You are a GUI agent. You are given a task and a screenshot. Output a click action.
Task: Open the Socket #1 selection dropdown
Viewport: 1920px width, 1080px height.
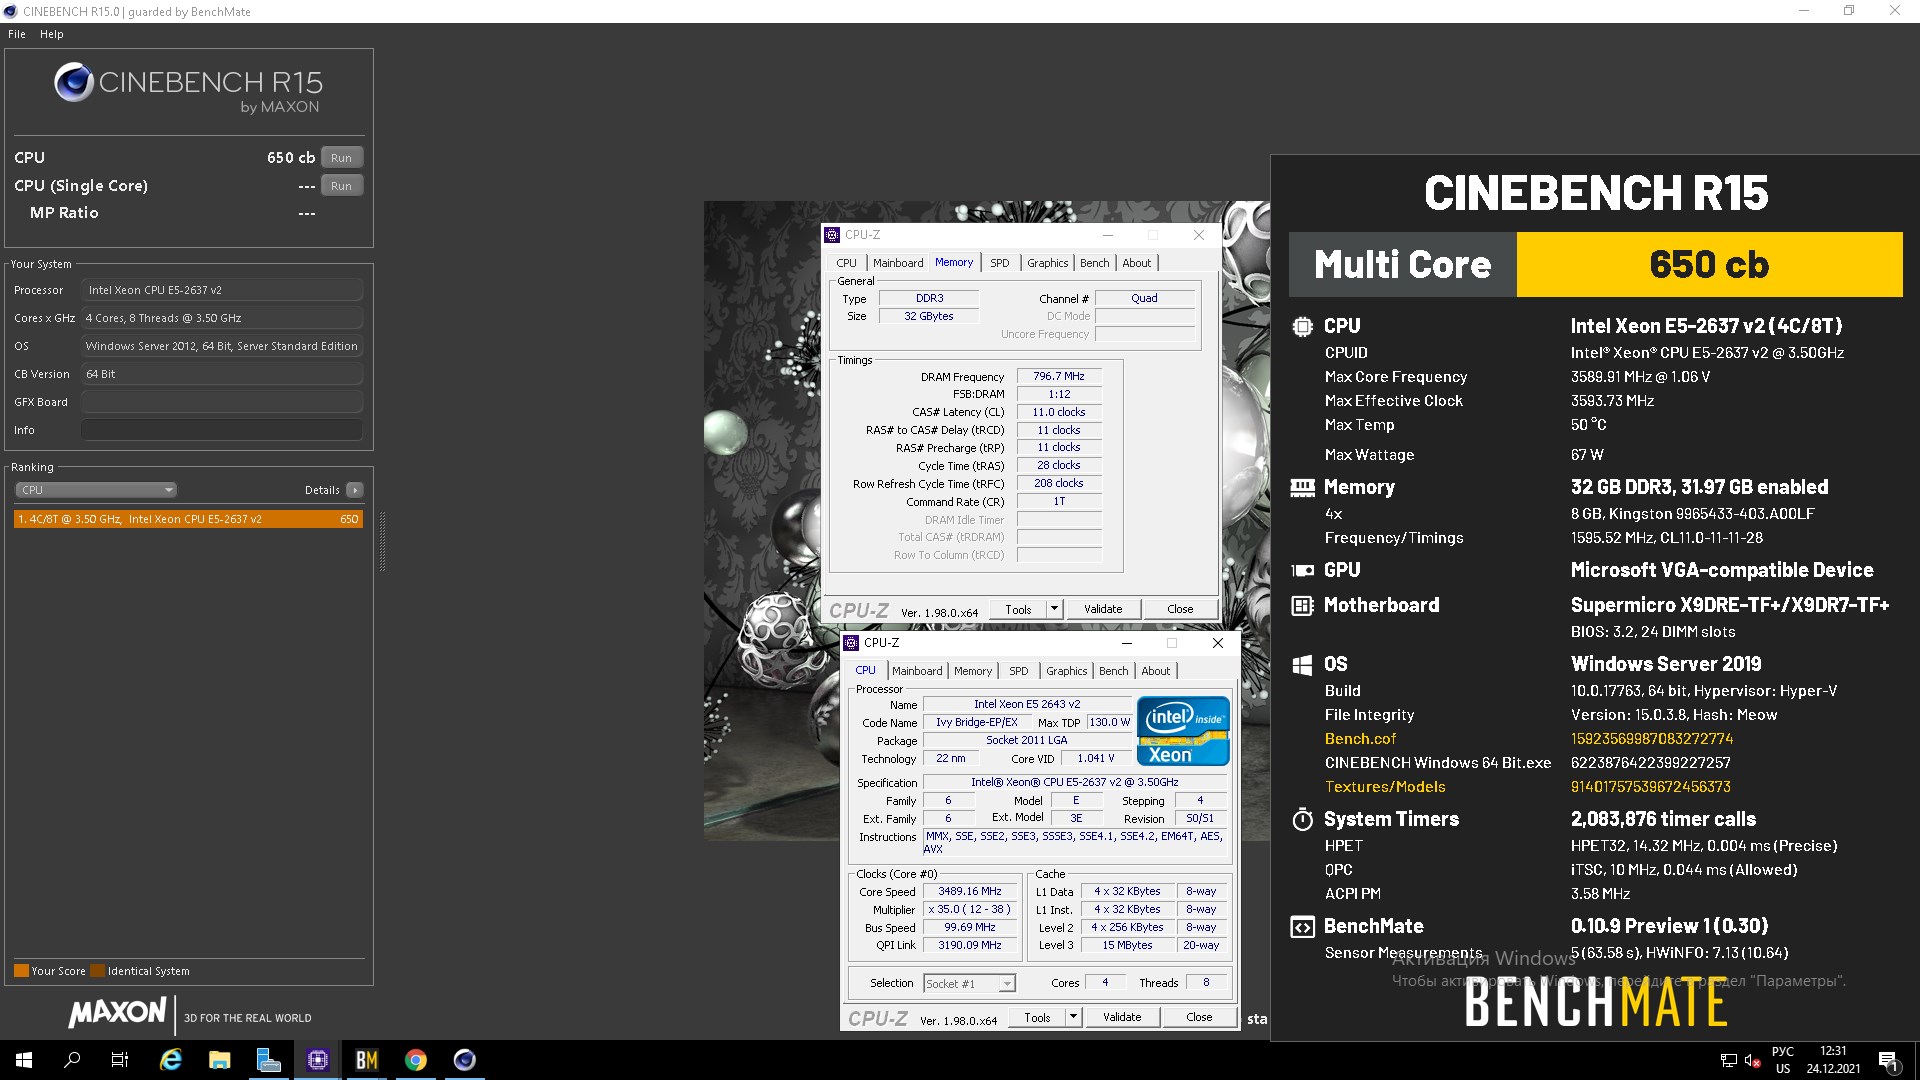click(969, 984)
